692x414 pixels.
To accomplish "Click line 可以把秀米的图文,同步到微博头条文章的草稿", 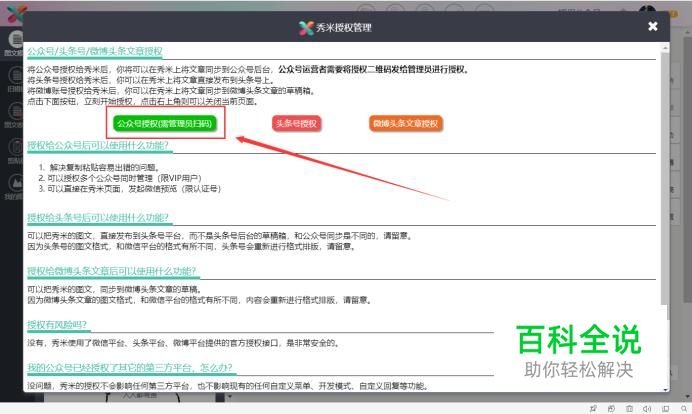I will pos(115,290).
